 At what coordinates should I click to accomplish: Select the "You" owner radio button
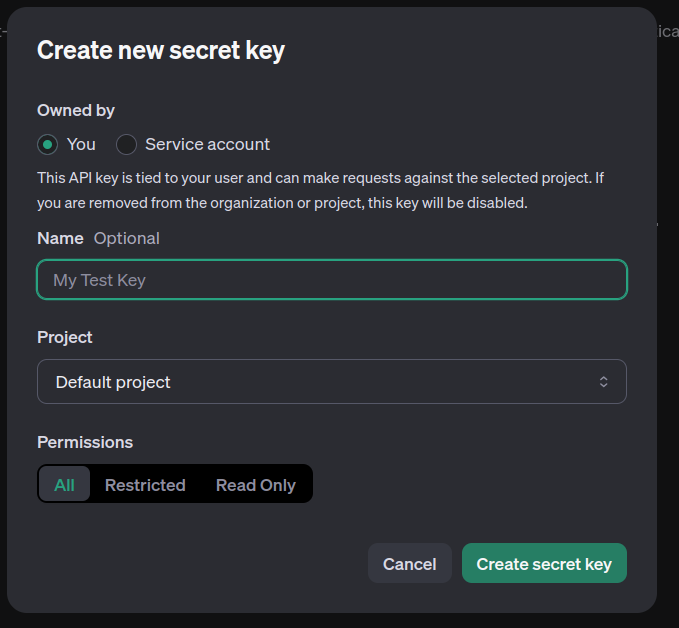(47, 144)
